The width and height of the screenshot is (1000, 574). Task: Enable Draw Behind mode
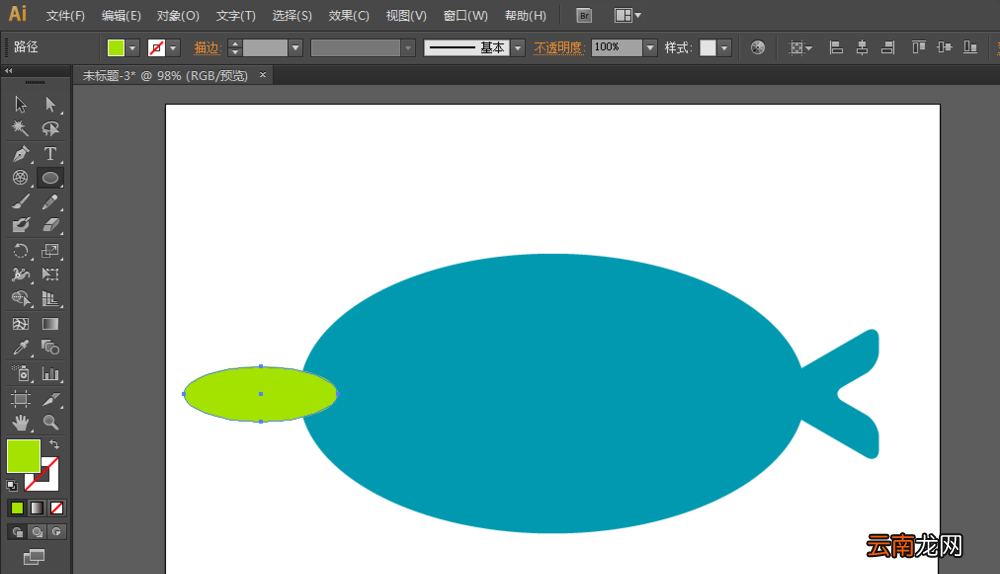pyautogui.click(x=37, y=531)
